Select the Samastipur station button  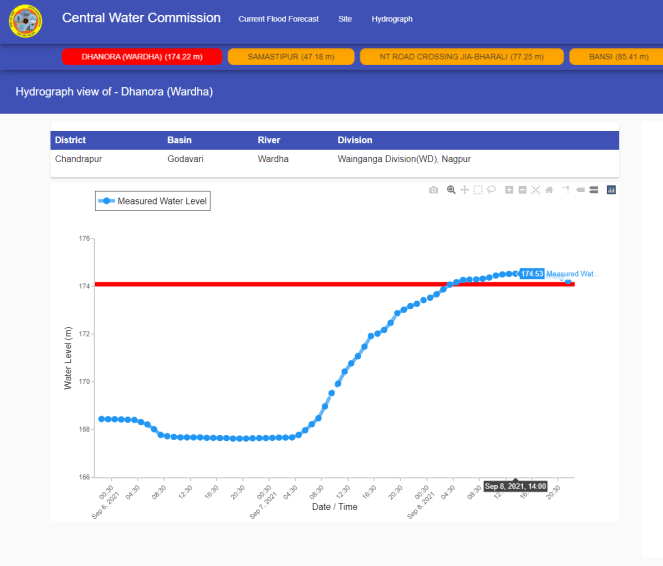(x=290, y=57)
